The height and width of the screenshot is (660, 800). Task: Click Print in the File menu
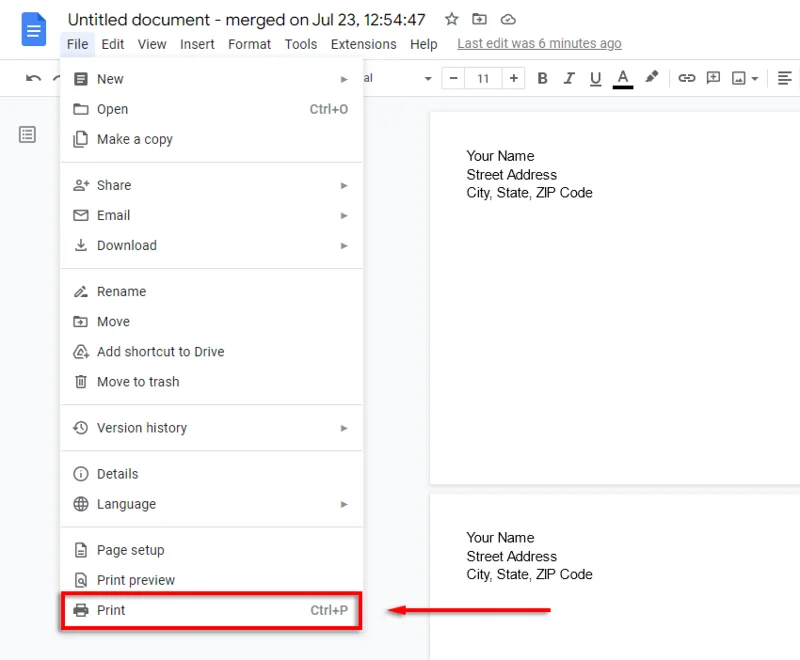[211, 610]
